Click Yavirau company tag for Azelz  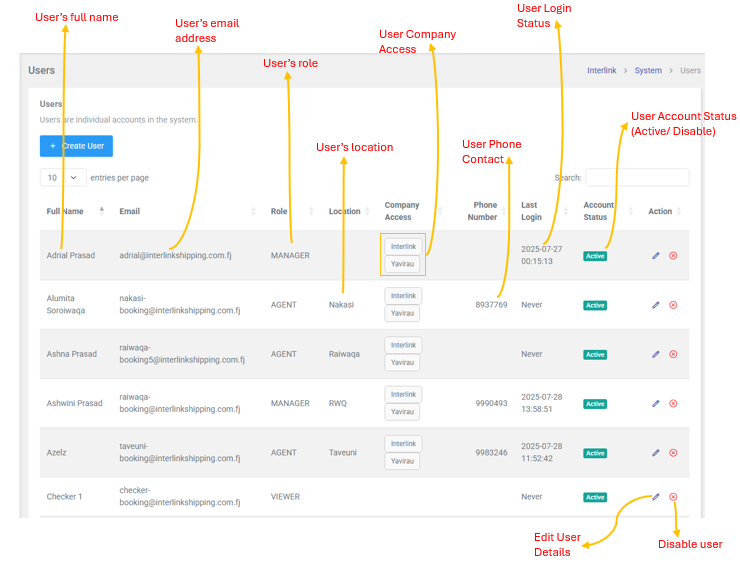pos(403,461)
